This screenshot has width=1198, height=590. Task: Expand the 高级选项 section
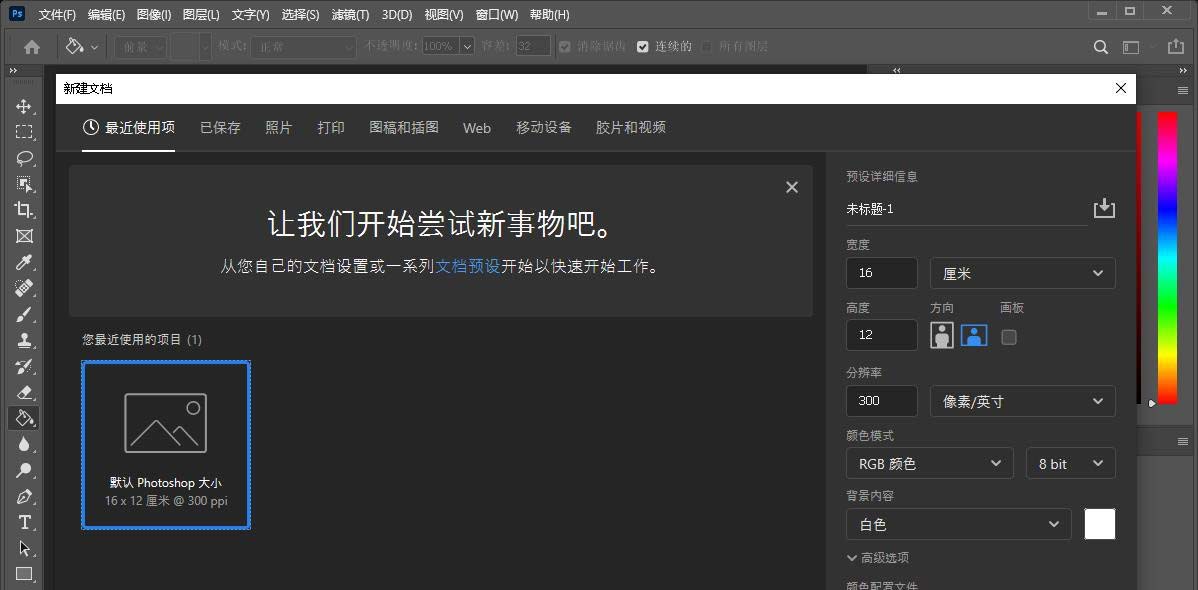pos(878,558)
